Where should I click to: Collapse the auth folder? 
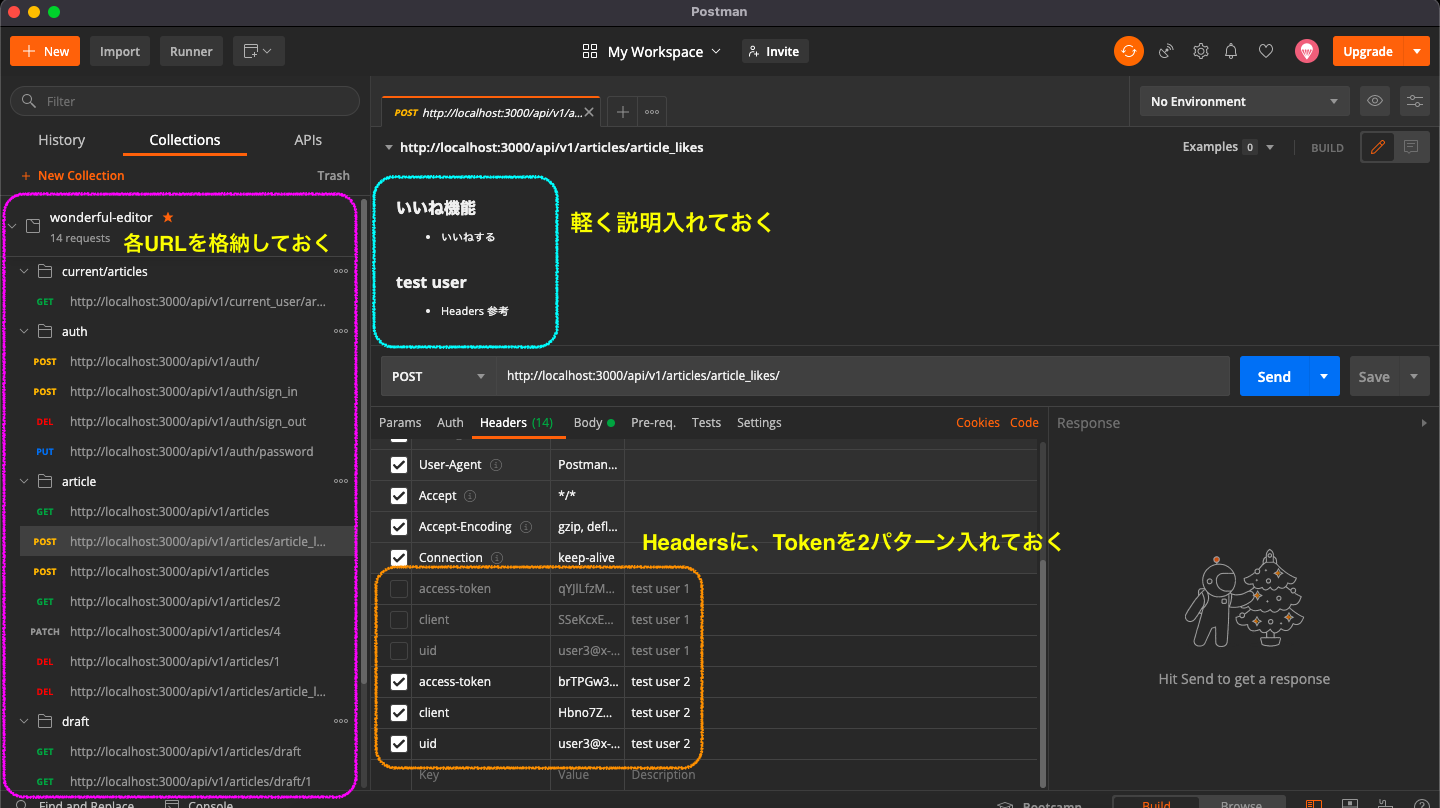click(x=24, y=331)
